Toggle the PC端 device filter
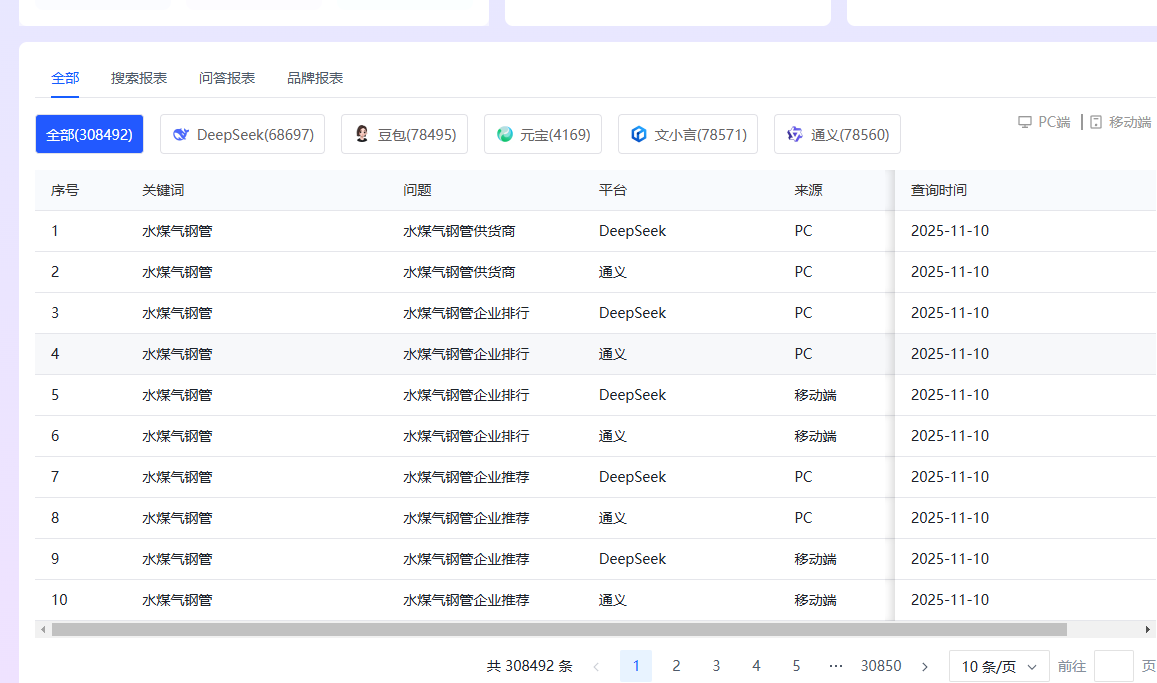This screenshot has width=1157, height=683. 1043,121
